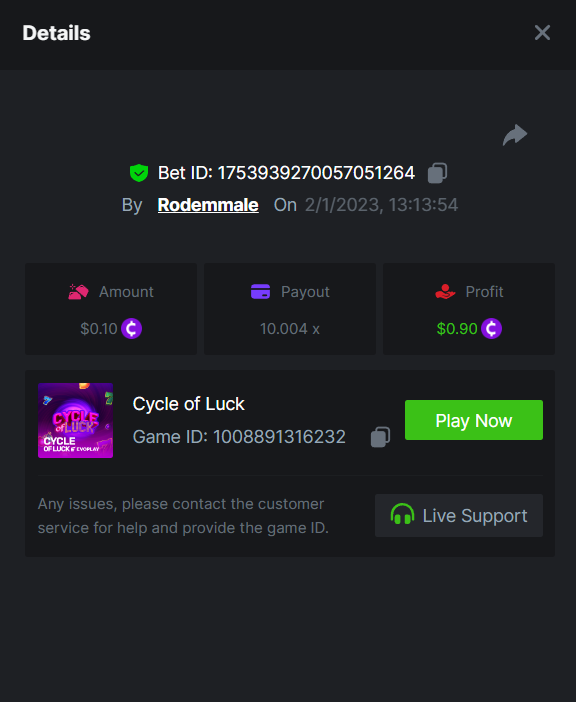The height and width of the screenshot is (702, 576).
Task: Click the purple coin beside $0.90
Action: pyautogui.click(x=491, y=329)
